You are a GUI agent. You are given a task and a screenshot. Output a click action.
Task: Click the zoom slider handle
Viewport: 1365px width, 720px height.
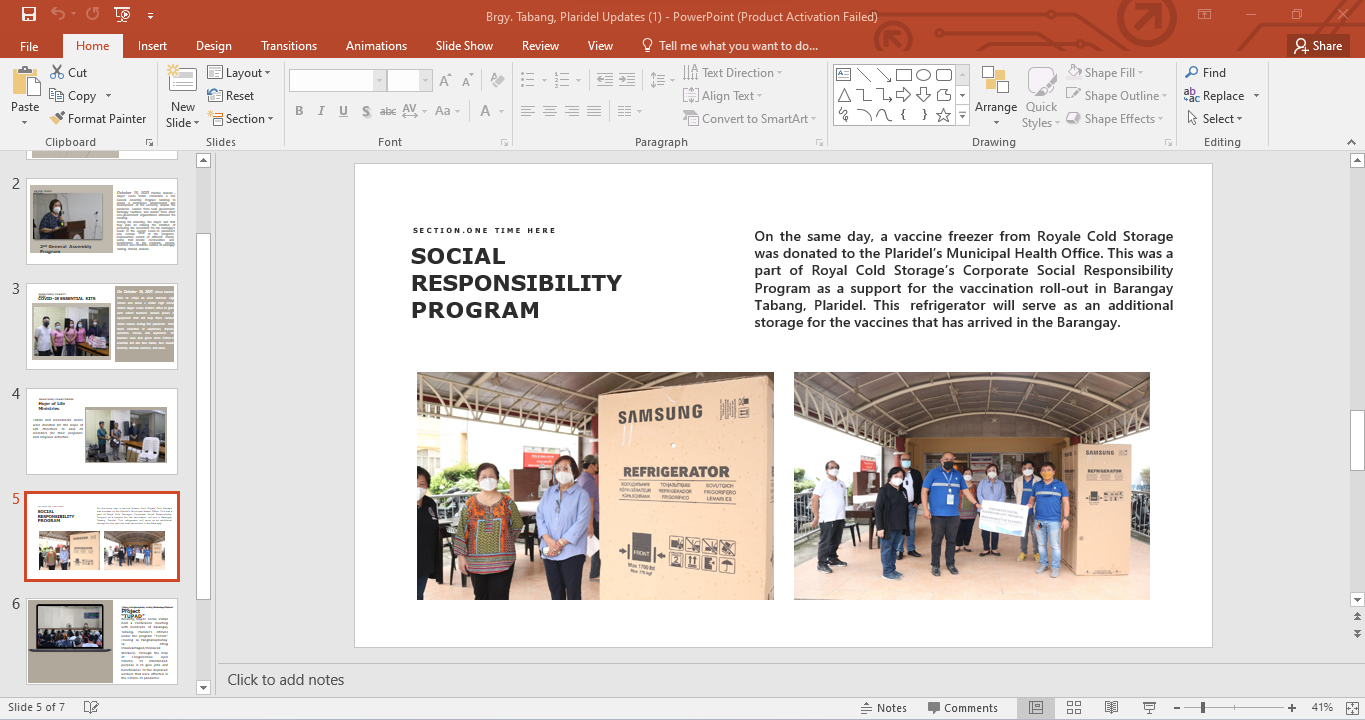[1203, 708]
